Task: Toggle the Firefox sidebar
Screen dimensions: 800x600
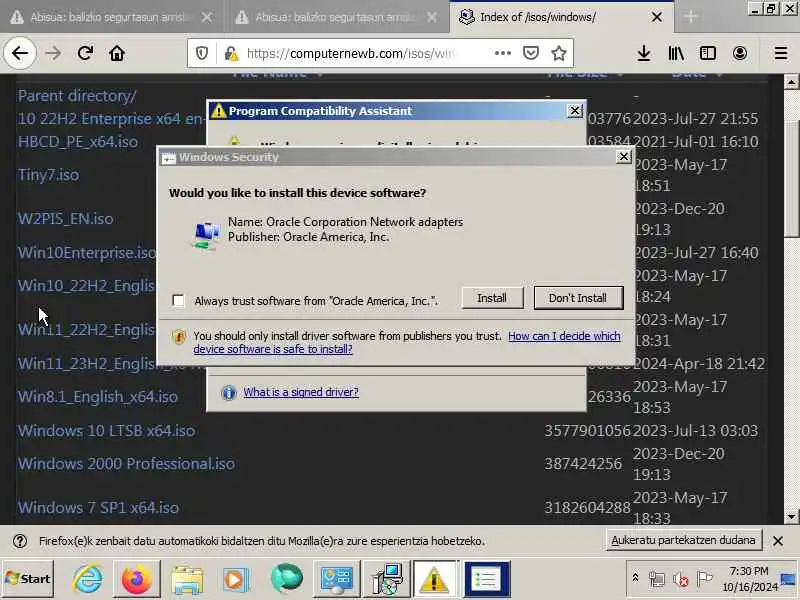Action: (708, 53)
